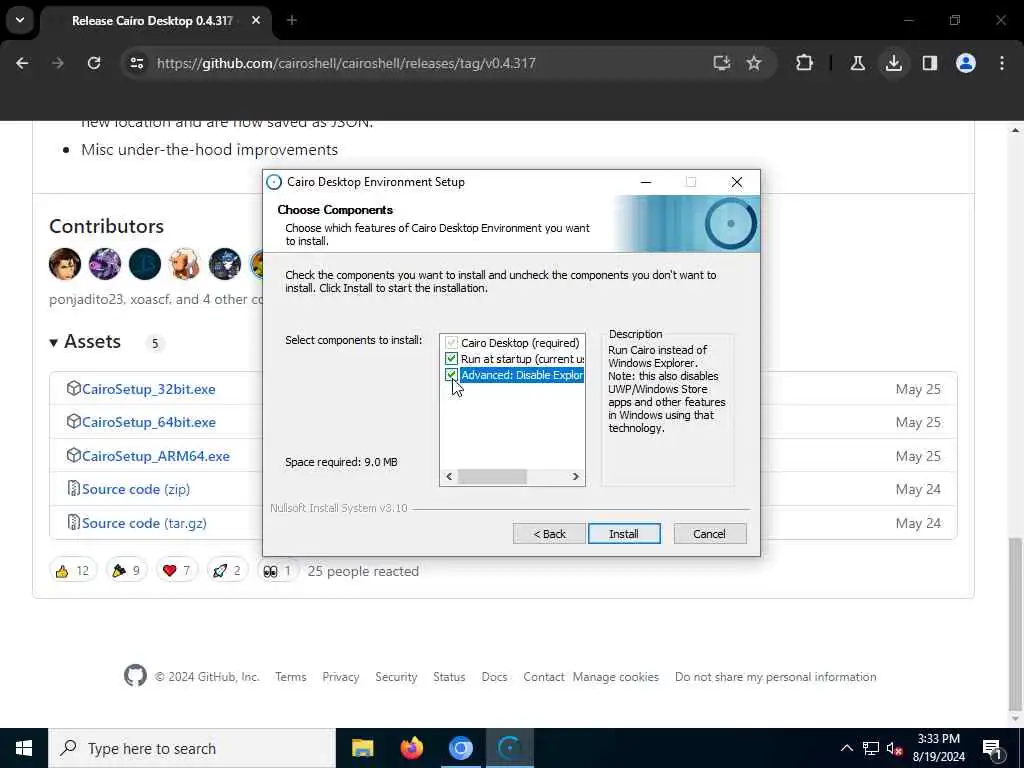Cancel the Cairo setup wizard
Viewport: 1024px width, 768px height.
point(710,534)
